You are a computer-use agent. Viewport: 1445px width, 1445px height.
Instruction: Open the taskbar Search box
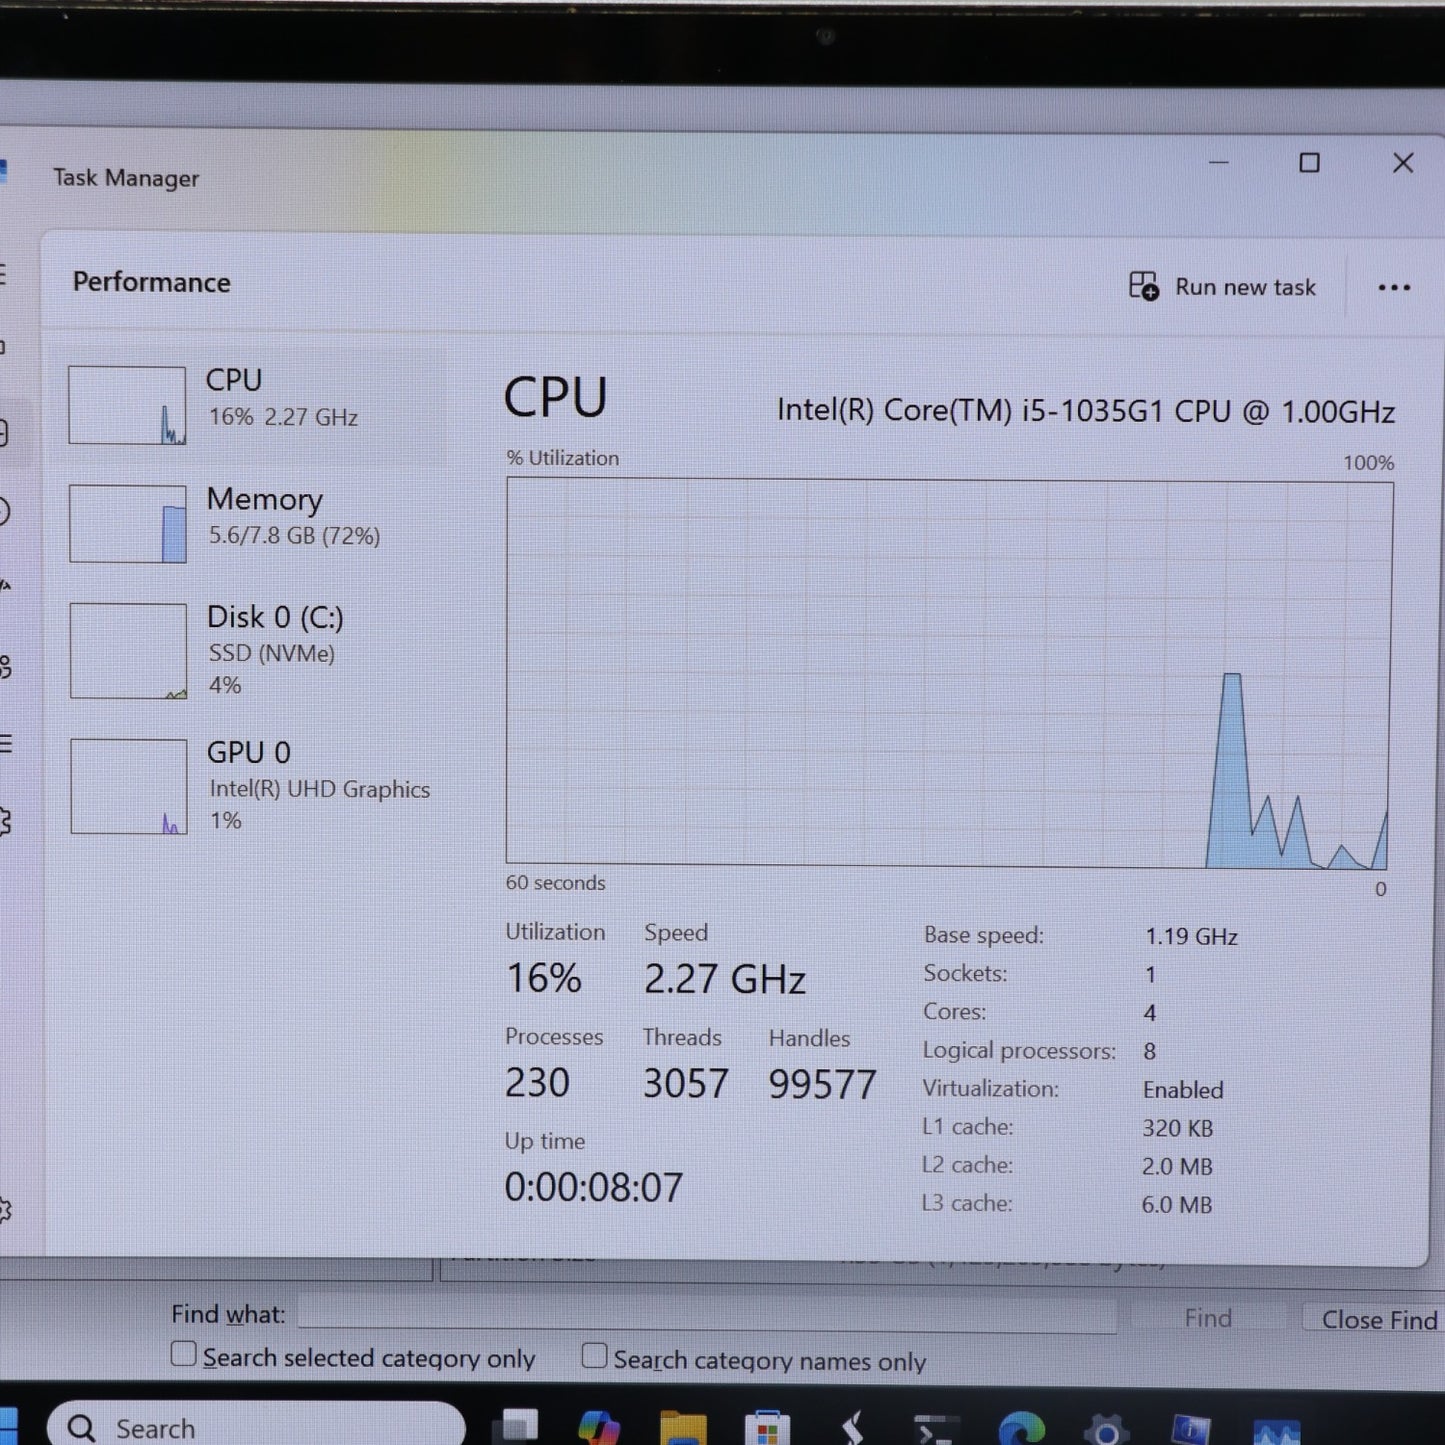(x=256, y=1427)
